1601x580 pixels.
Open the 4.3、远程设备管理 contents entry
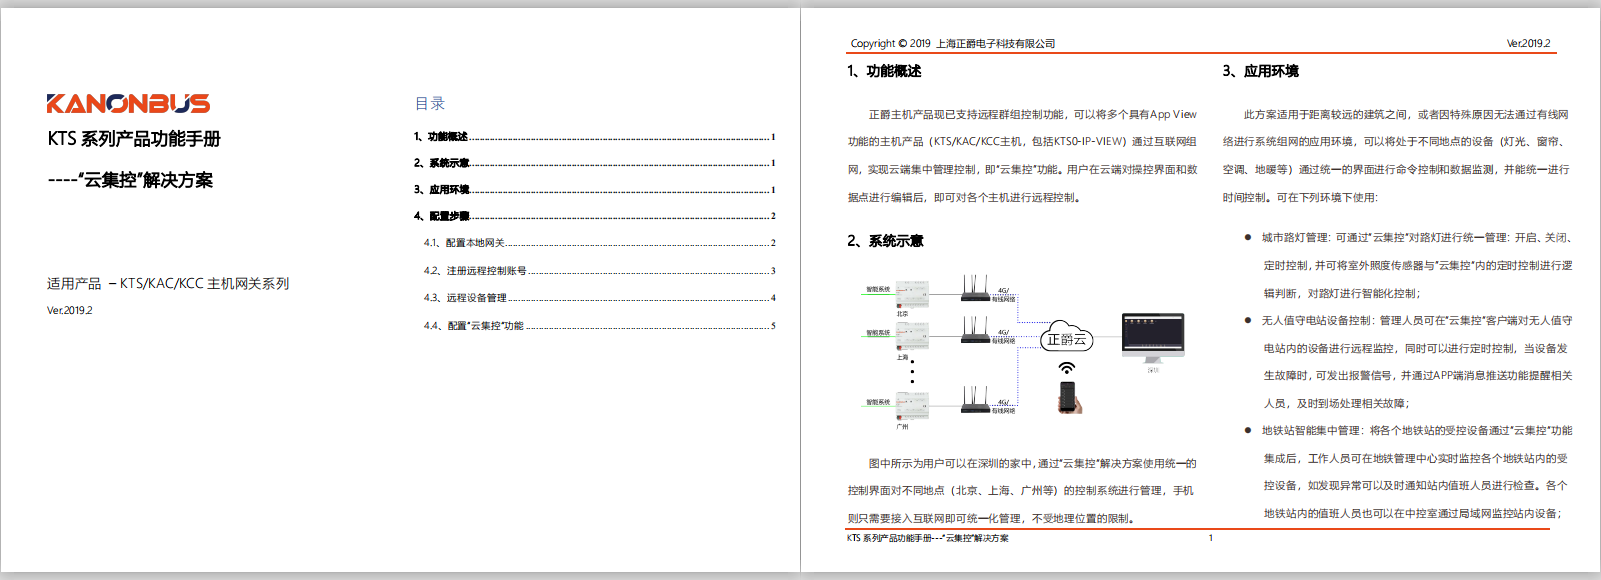[x=465, y=298]
